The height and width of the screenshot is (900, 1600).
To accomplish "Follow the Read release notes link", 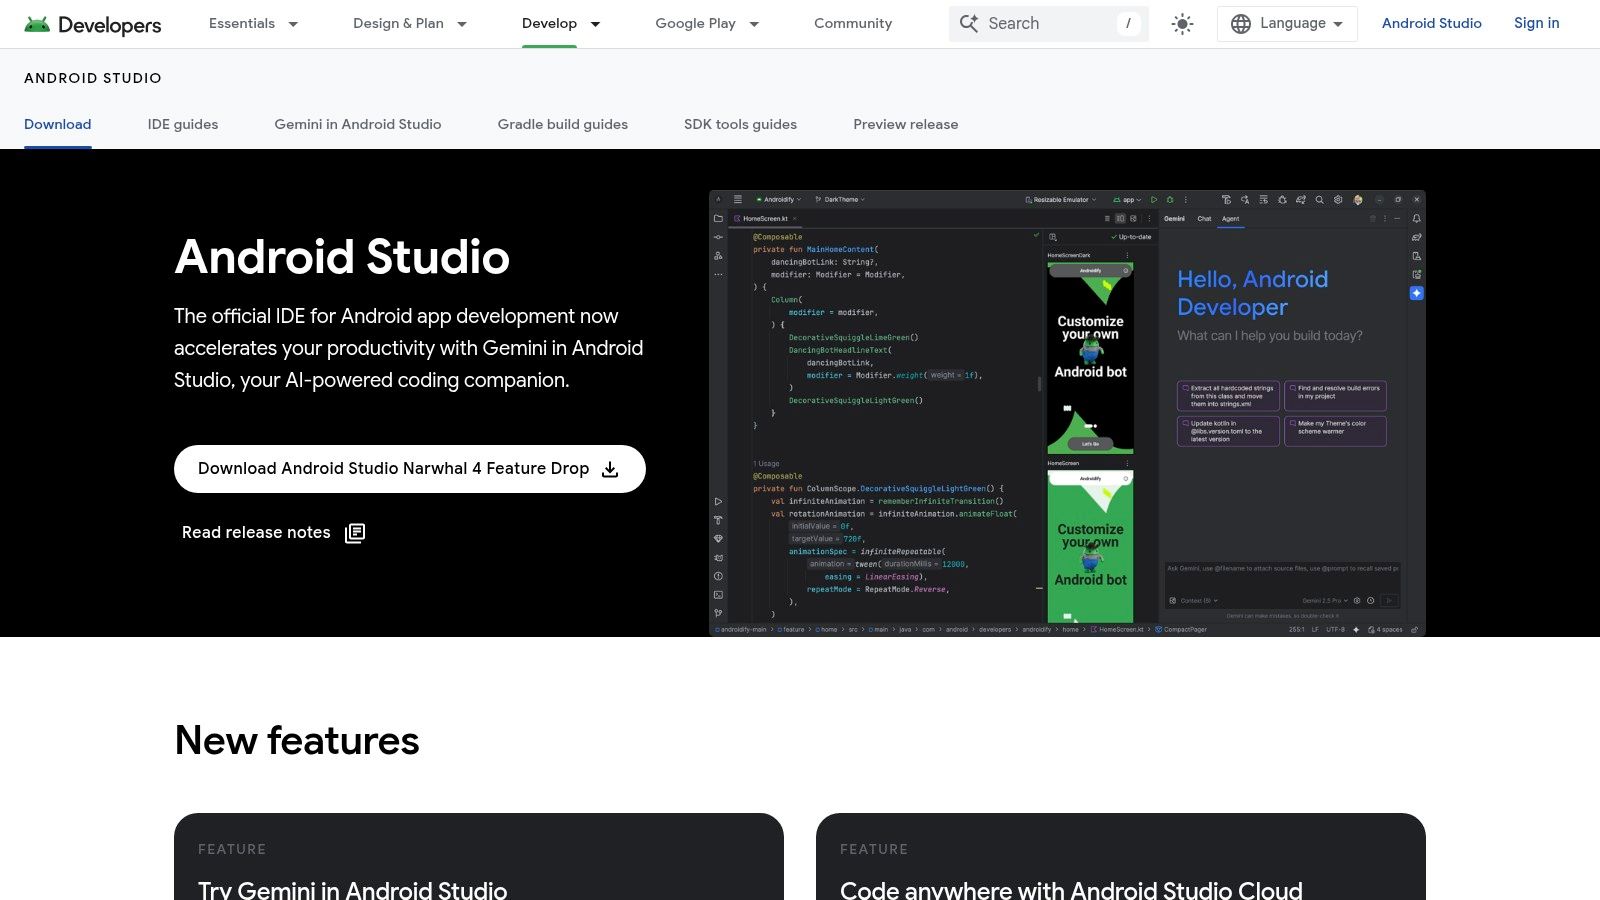I will [256, 532].
